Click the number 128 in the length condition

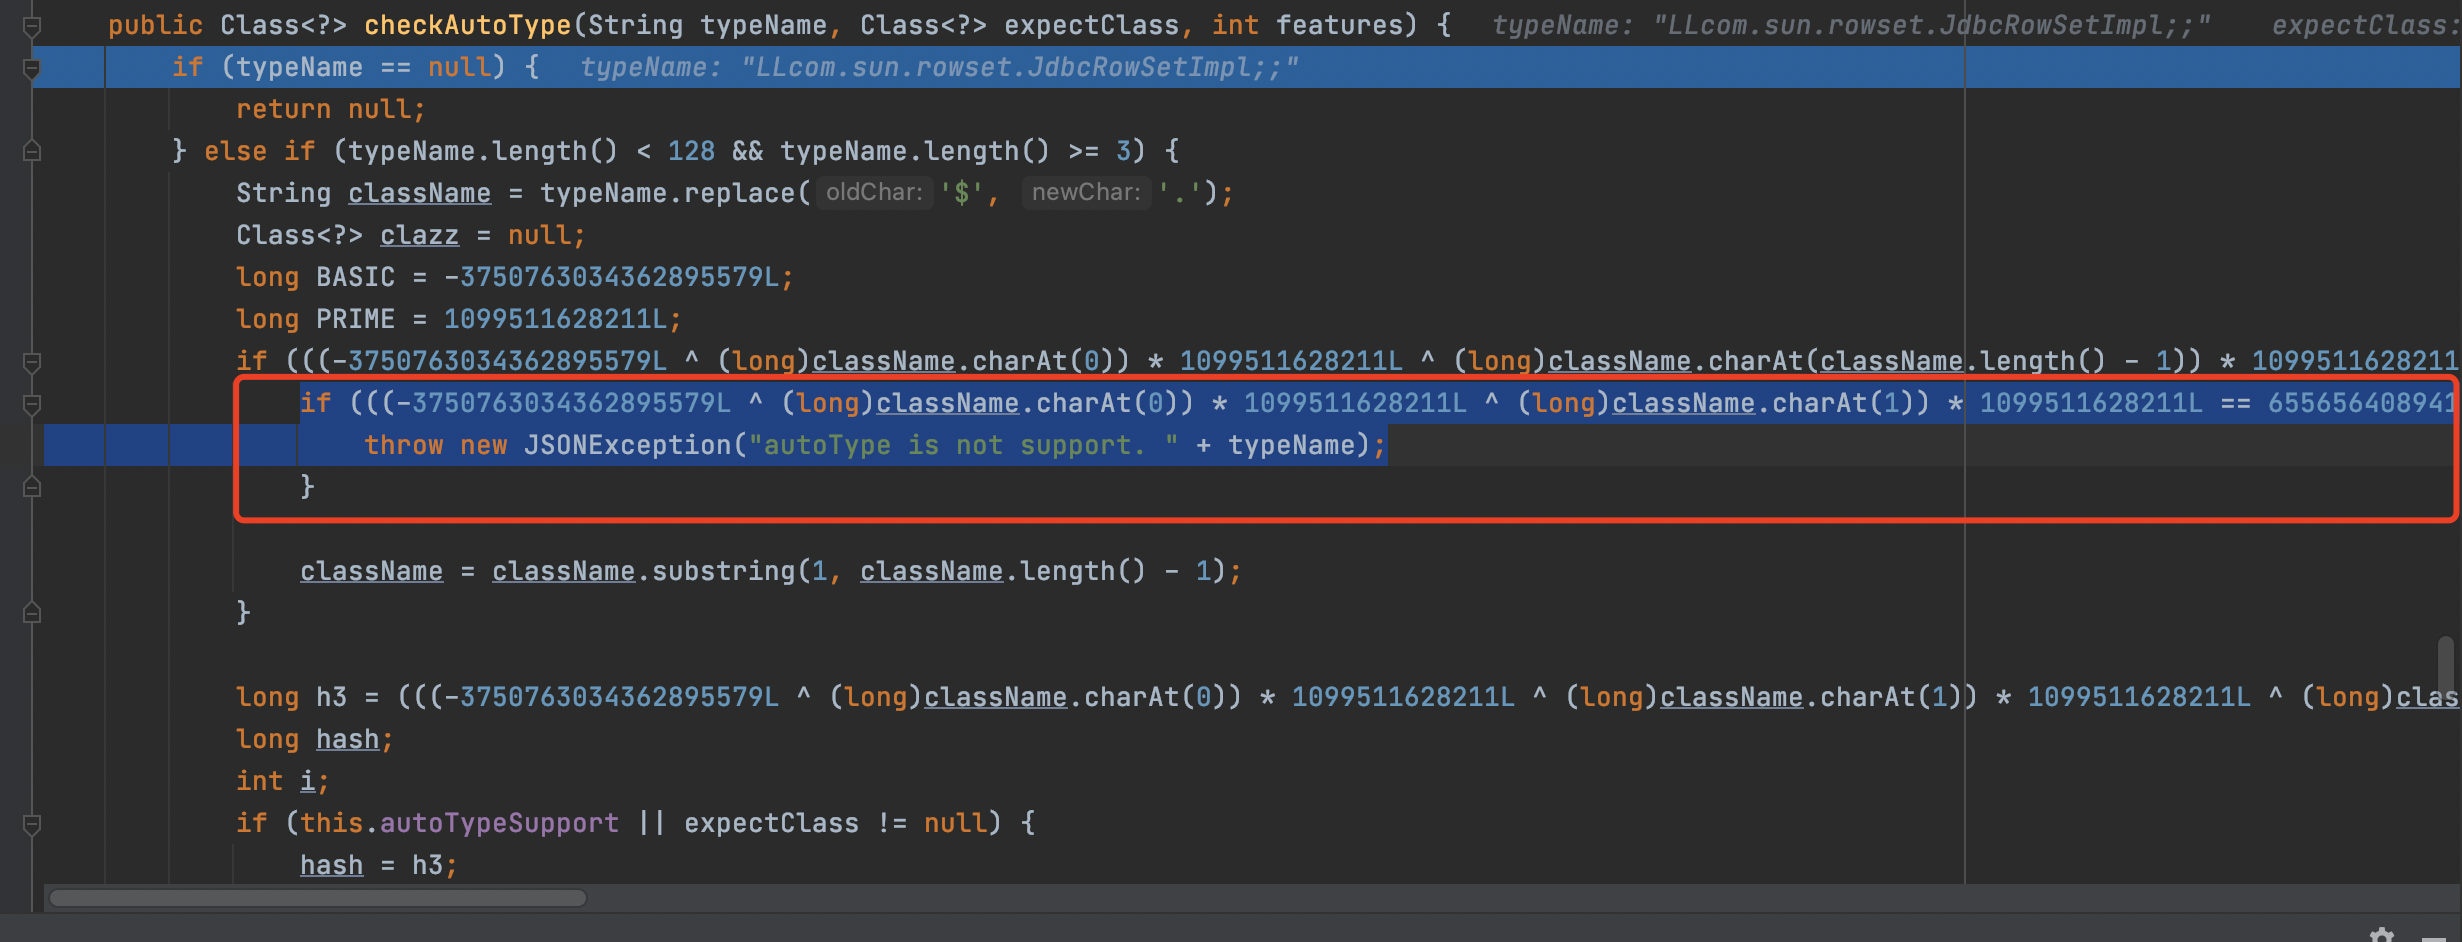click(x=691, y=151)
